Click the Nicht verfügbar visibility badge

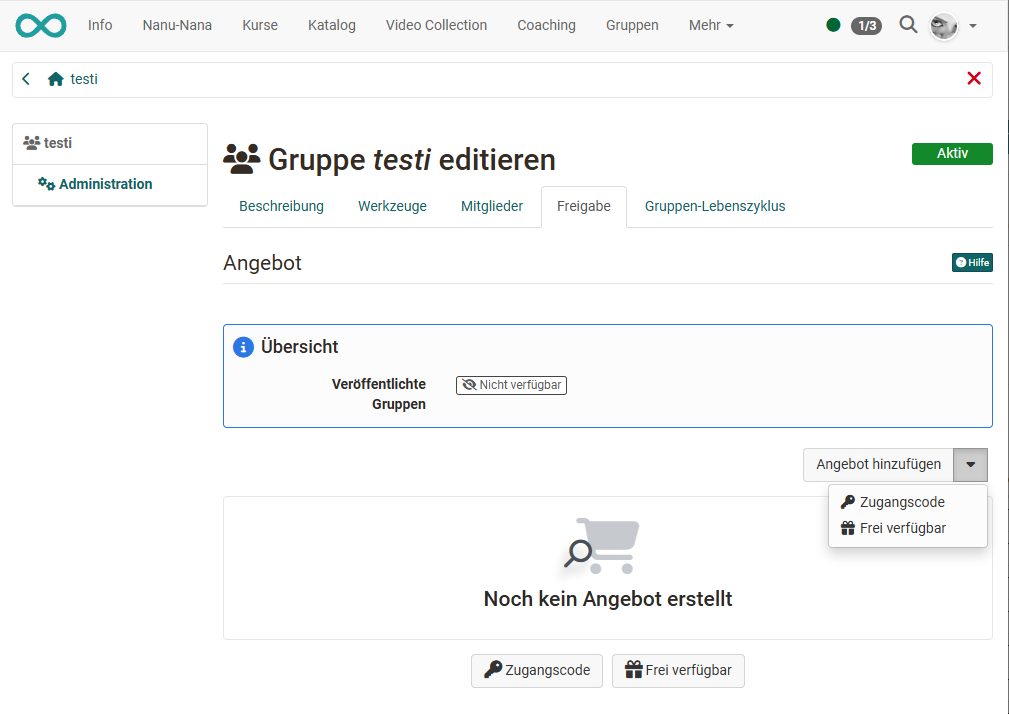[511, 385]
